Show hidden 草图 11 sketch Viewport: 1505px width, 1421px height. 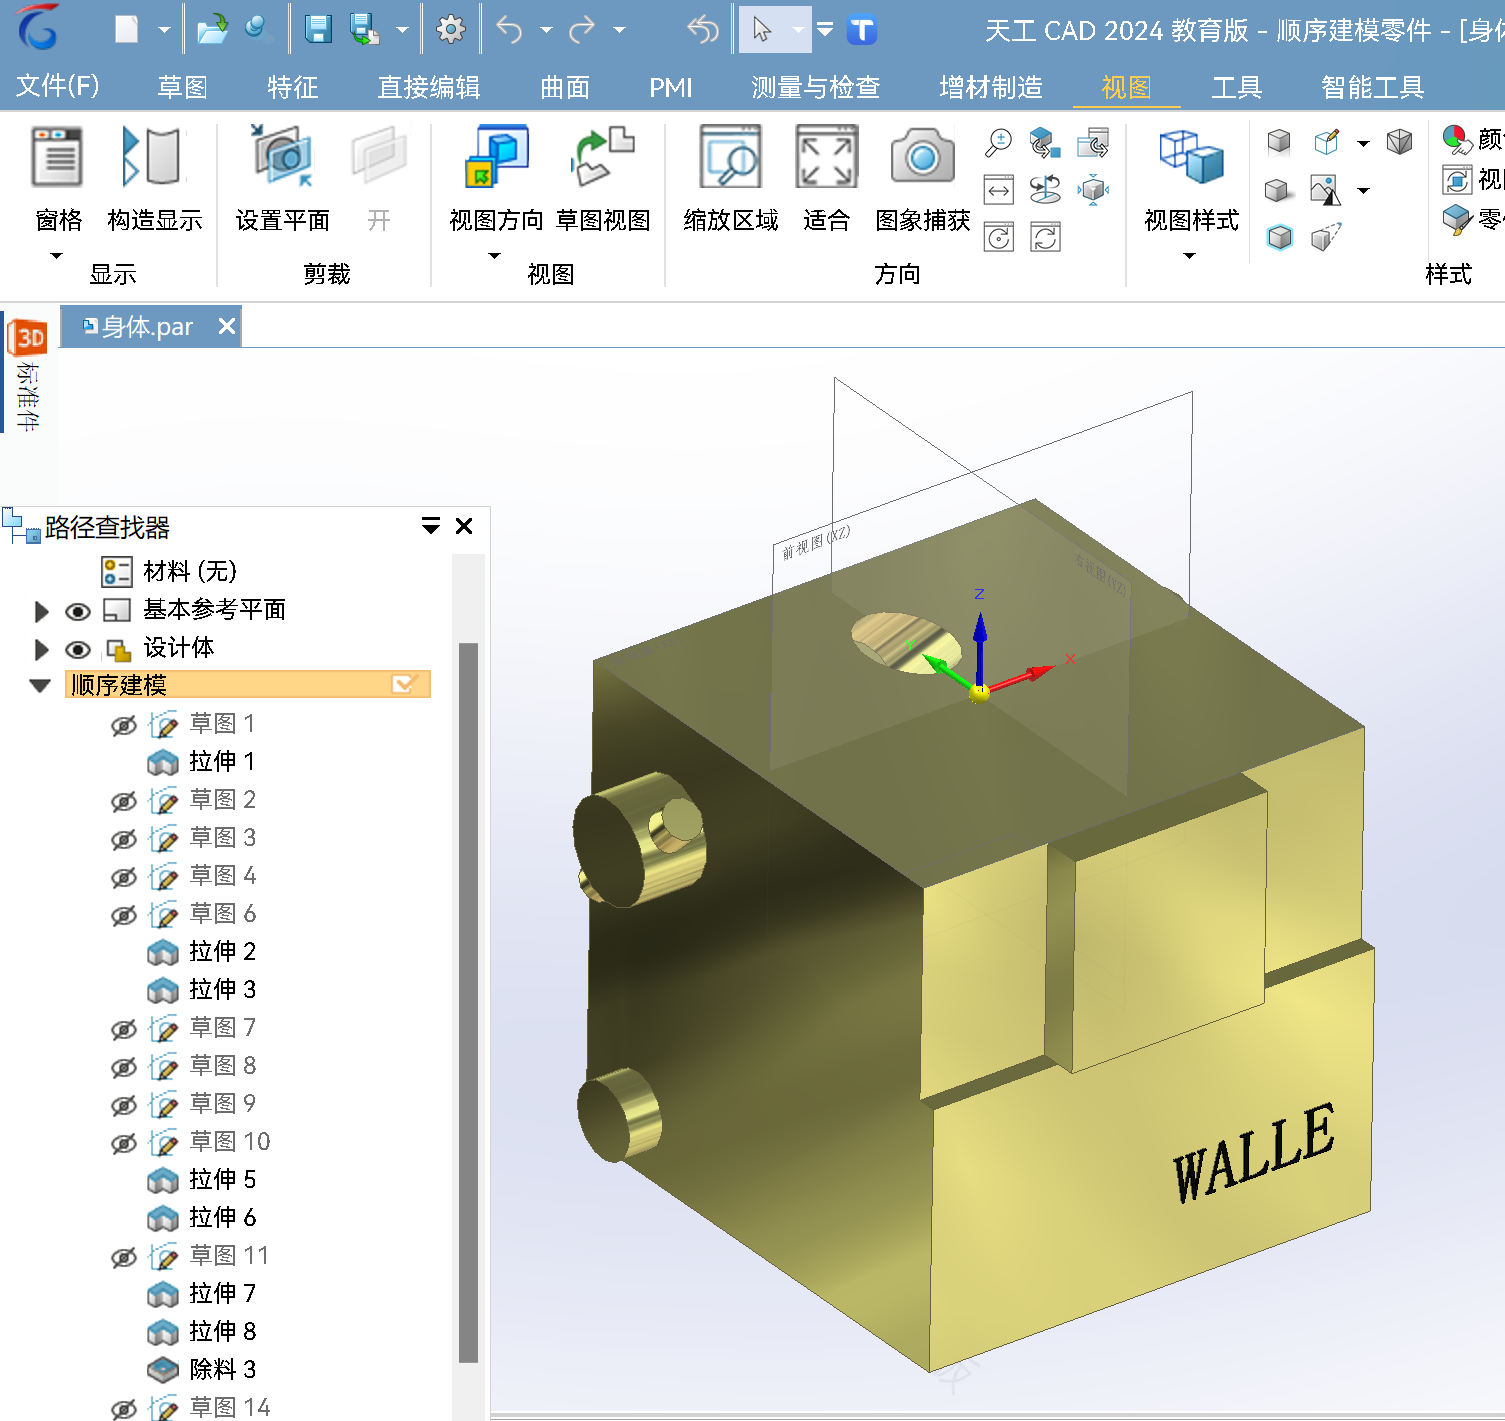click(x=124, y=1257)
